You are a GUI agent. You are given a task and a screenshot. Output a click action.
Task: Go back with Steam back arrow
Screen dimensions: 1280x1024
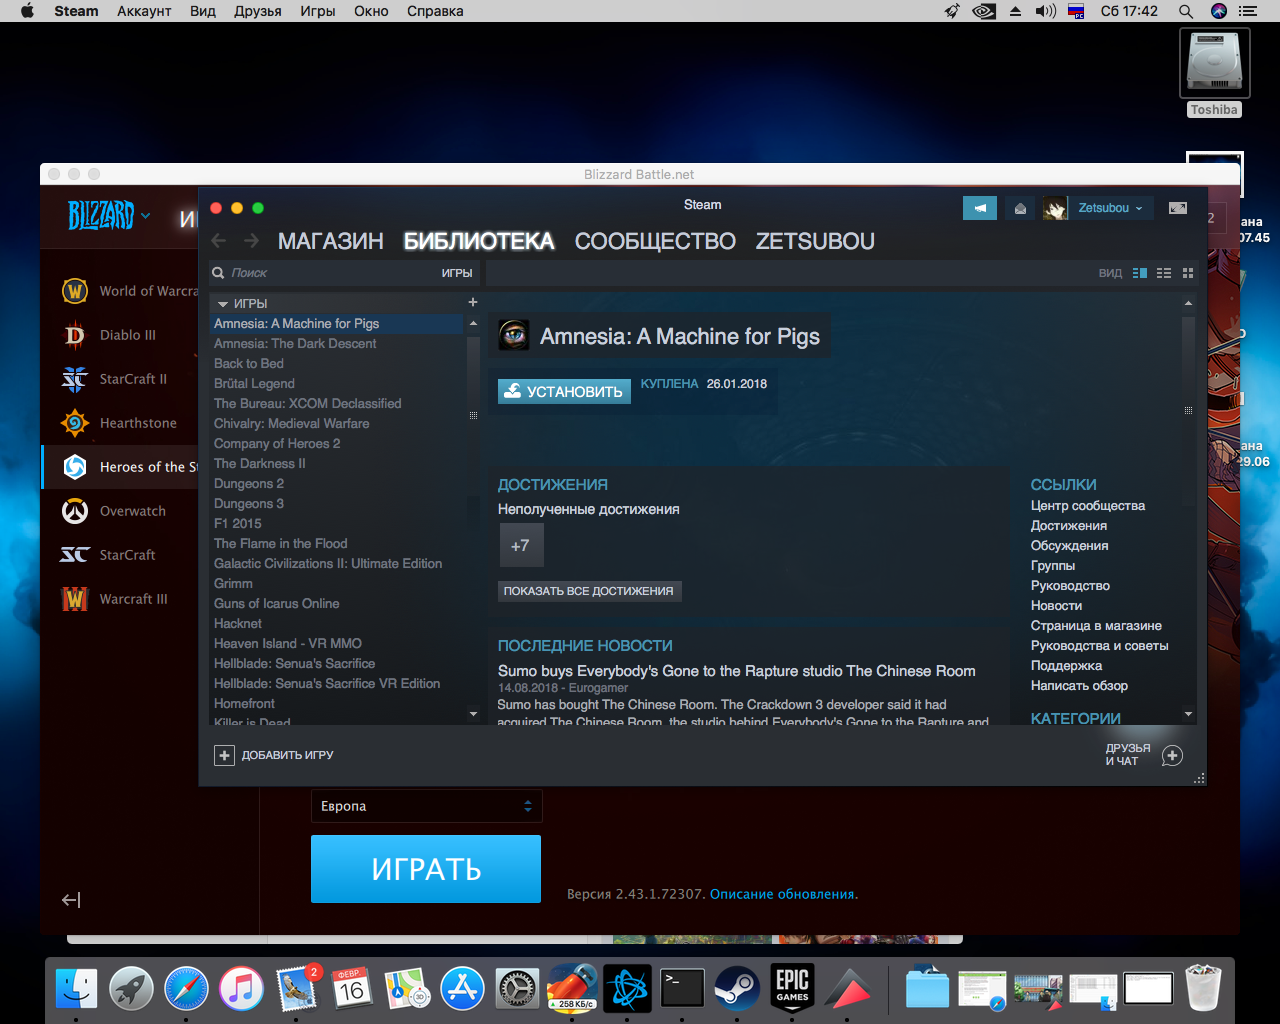tap(219, 241)
